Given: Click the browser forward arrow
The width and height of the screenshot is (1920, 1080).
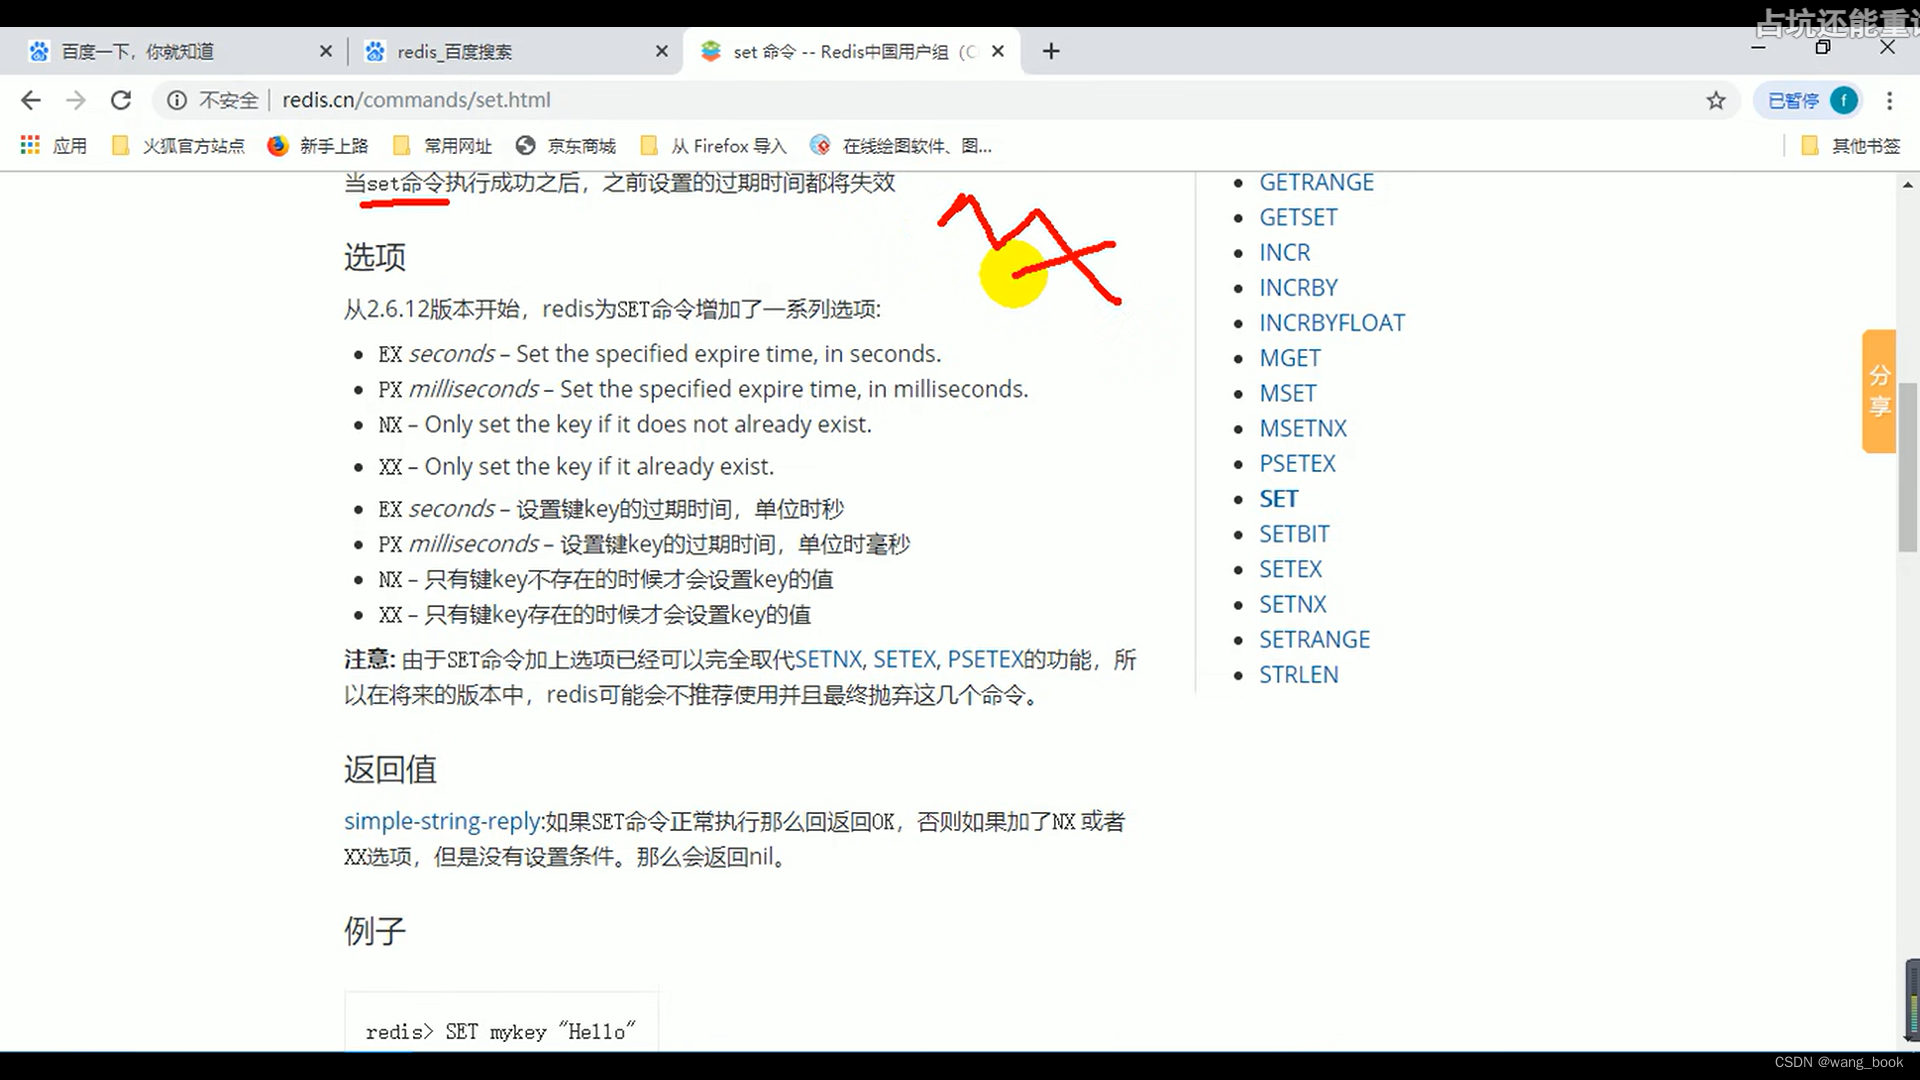Looking at the screenshot, I should 76,100.
